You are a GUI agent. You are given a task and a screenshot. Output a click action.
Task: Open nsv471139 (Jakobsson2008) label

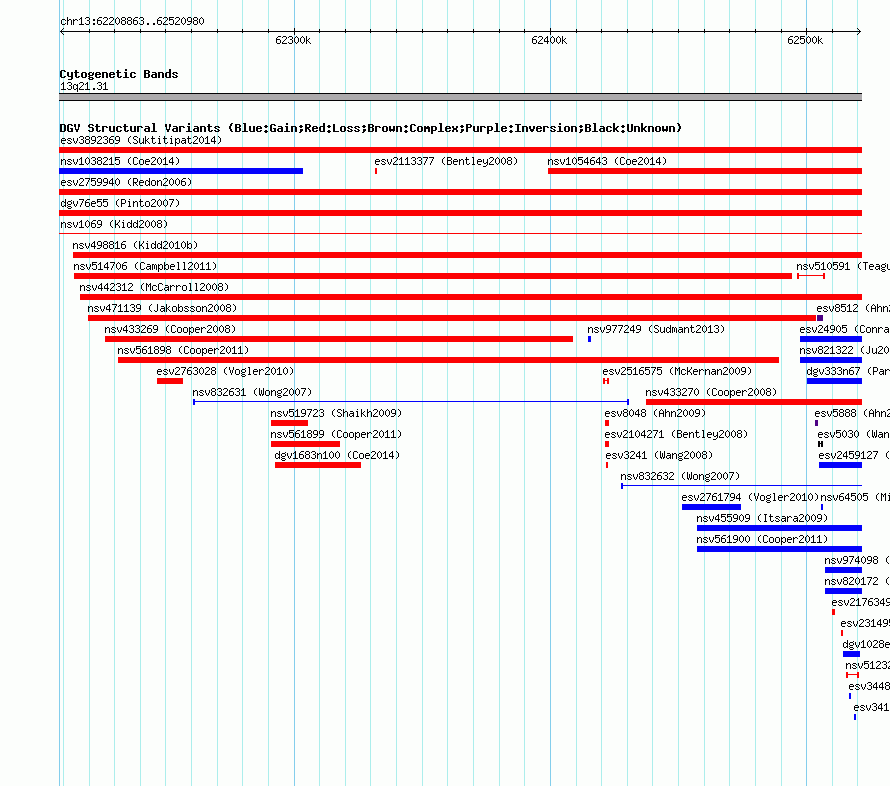[x=162, y=308]
